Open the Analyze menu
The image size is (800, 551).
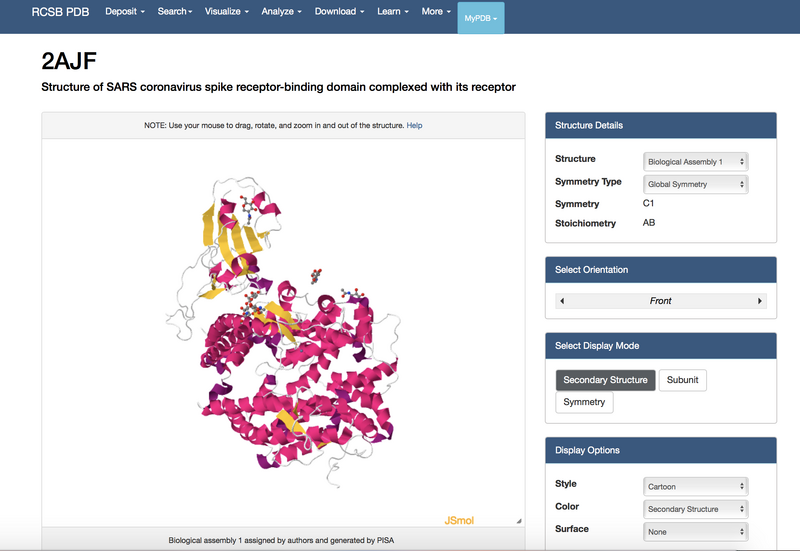pyautogui.click(x=283, y=12)
